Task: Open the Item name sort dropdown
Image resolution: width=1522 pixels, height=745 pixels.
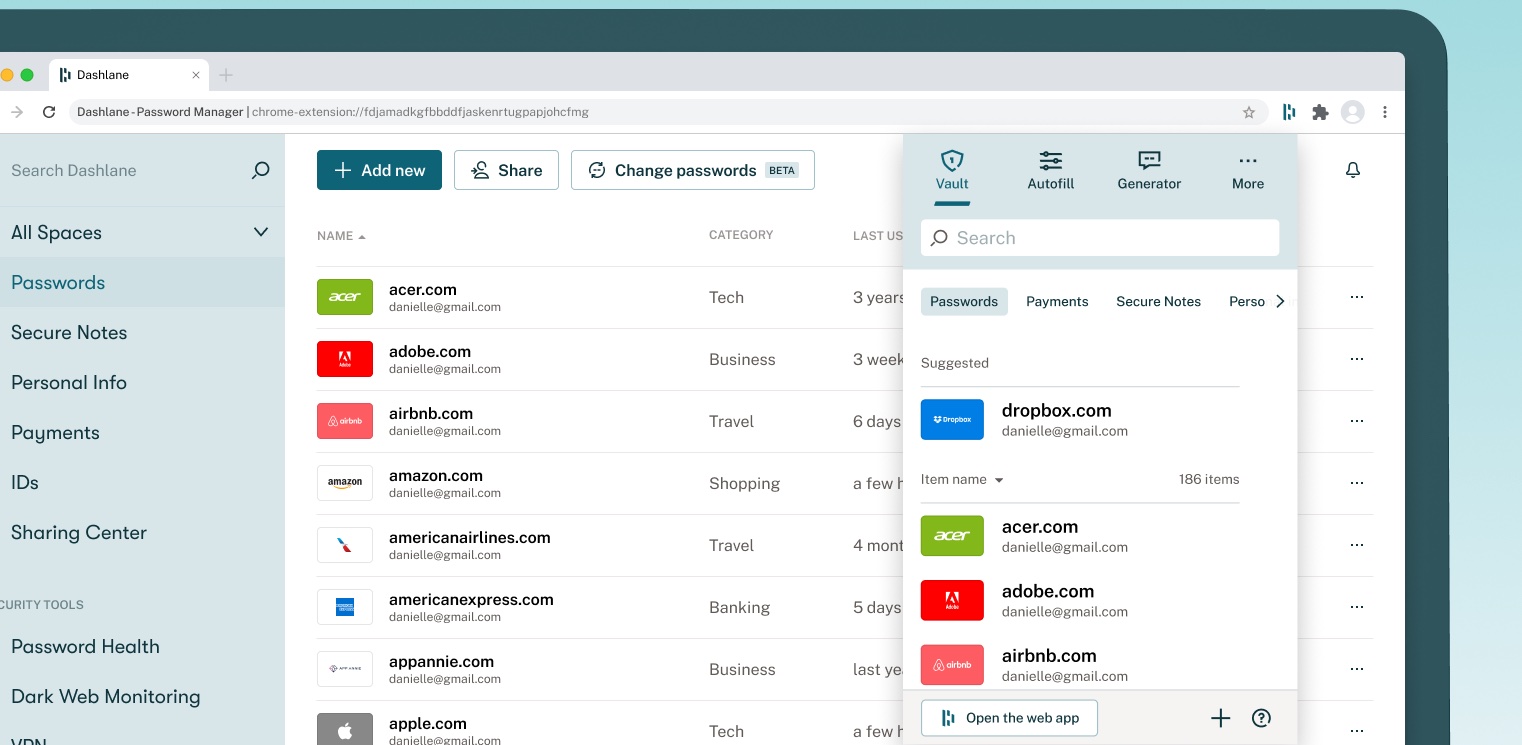Action: tap(961, 479)
